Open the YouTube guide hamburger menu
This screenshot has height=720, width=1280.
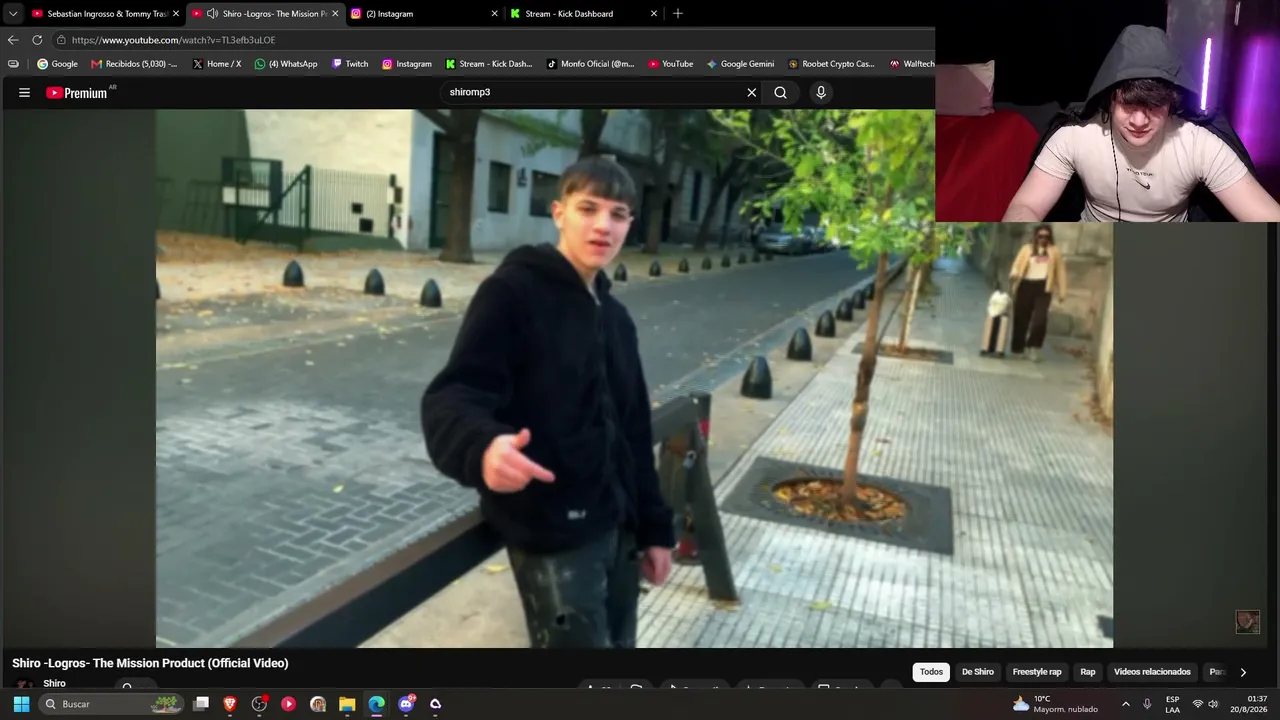click(x=24, y=93)
